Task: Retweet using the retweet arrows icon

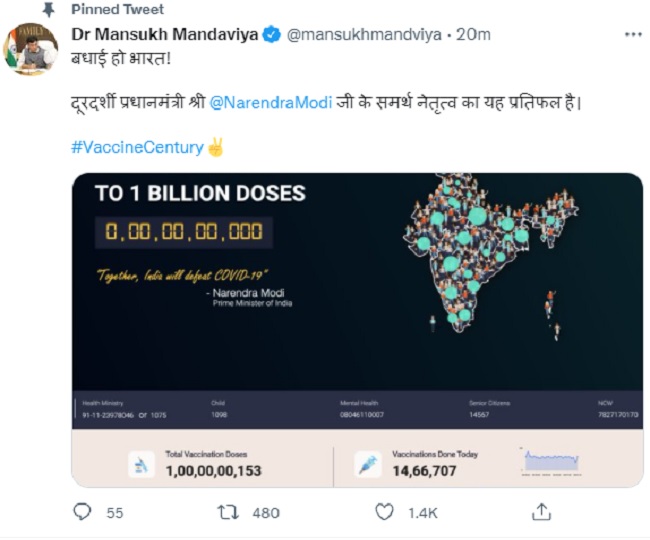Action: point(228,512)
